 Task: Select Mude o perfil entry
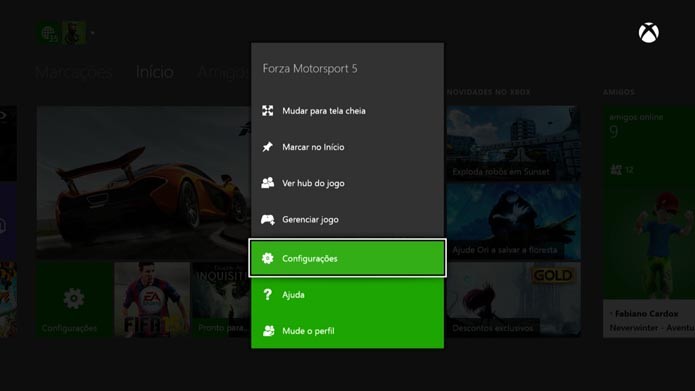click(348, 331)
